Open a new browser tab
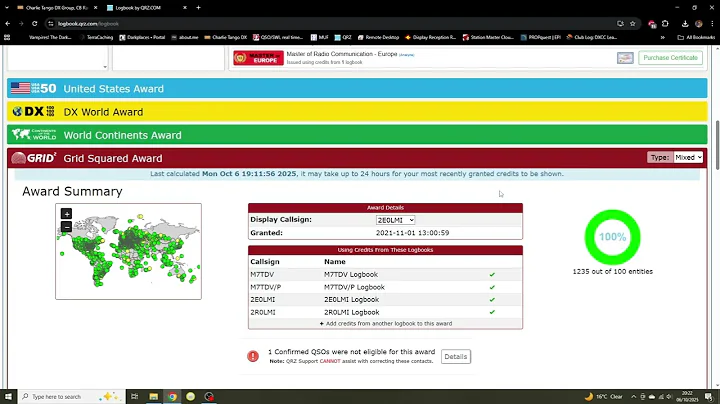Viewport: 720px width, 404px height. pos(198,7)
